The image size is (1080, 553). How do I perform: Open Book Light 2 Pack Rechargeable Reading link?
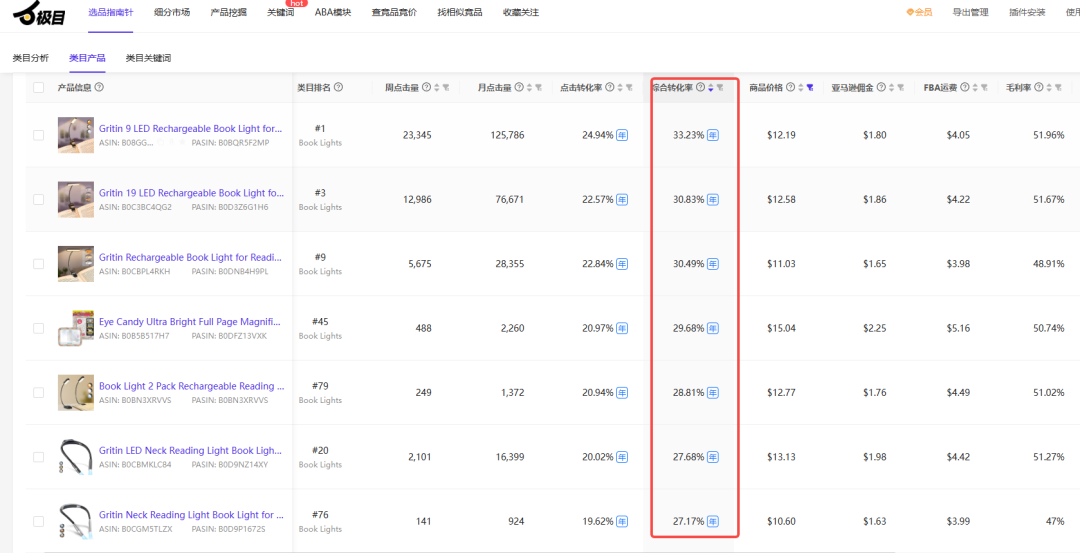pyautogui.click(x=191, y=386)
